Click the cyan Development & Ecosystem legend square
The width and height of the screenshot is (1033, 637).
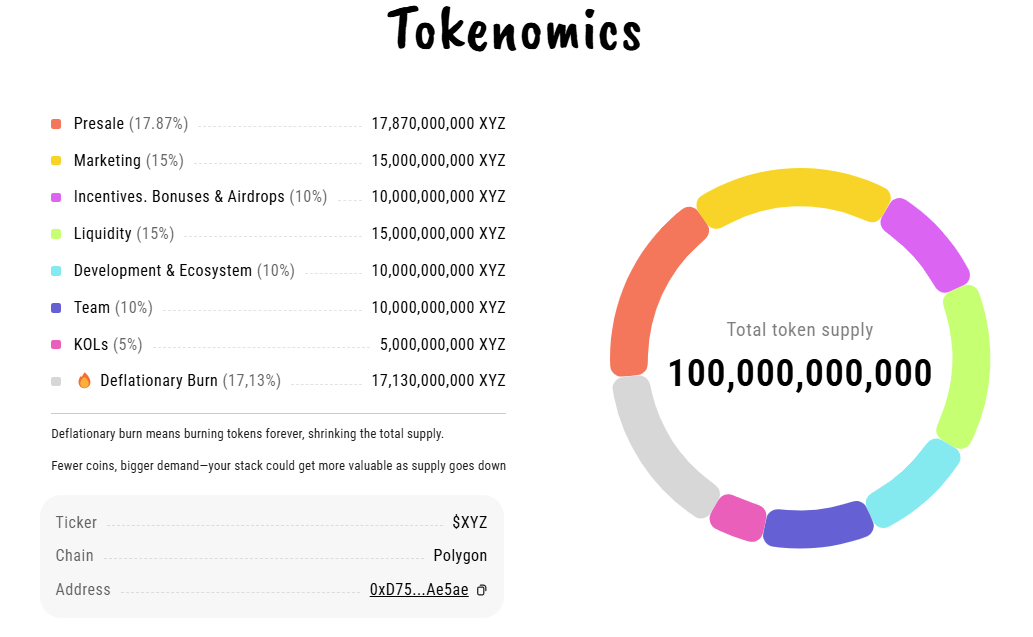56,271
